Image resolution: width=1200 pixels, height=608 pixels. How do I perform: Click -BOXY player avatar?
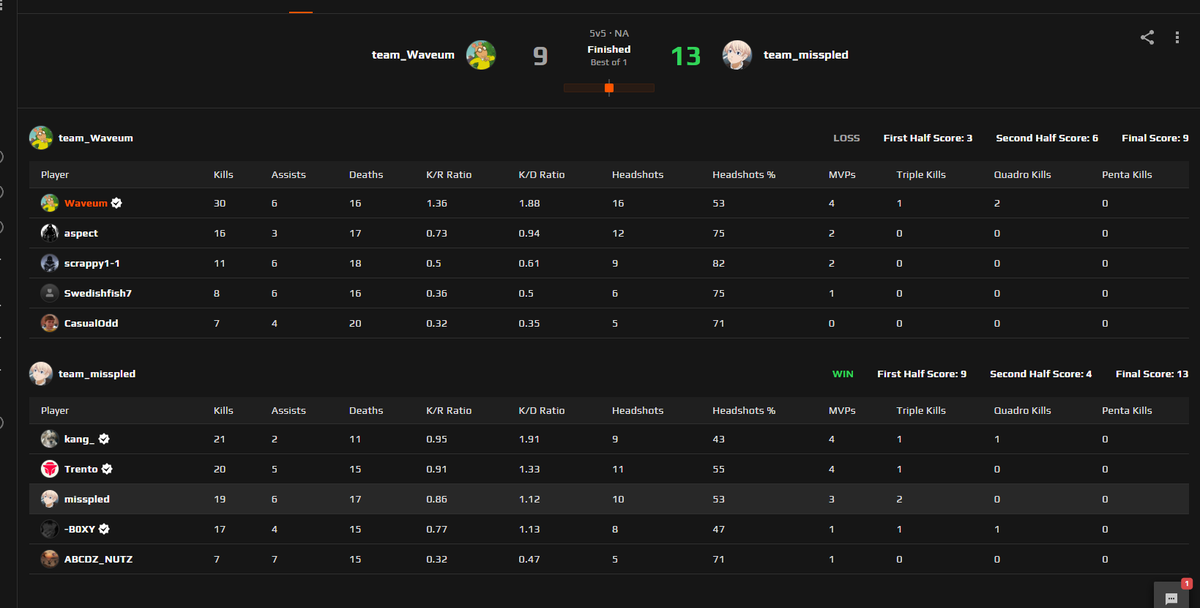pyautogui.click(x=49, y=529)
